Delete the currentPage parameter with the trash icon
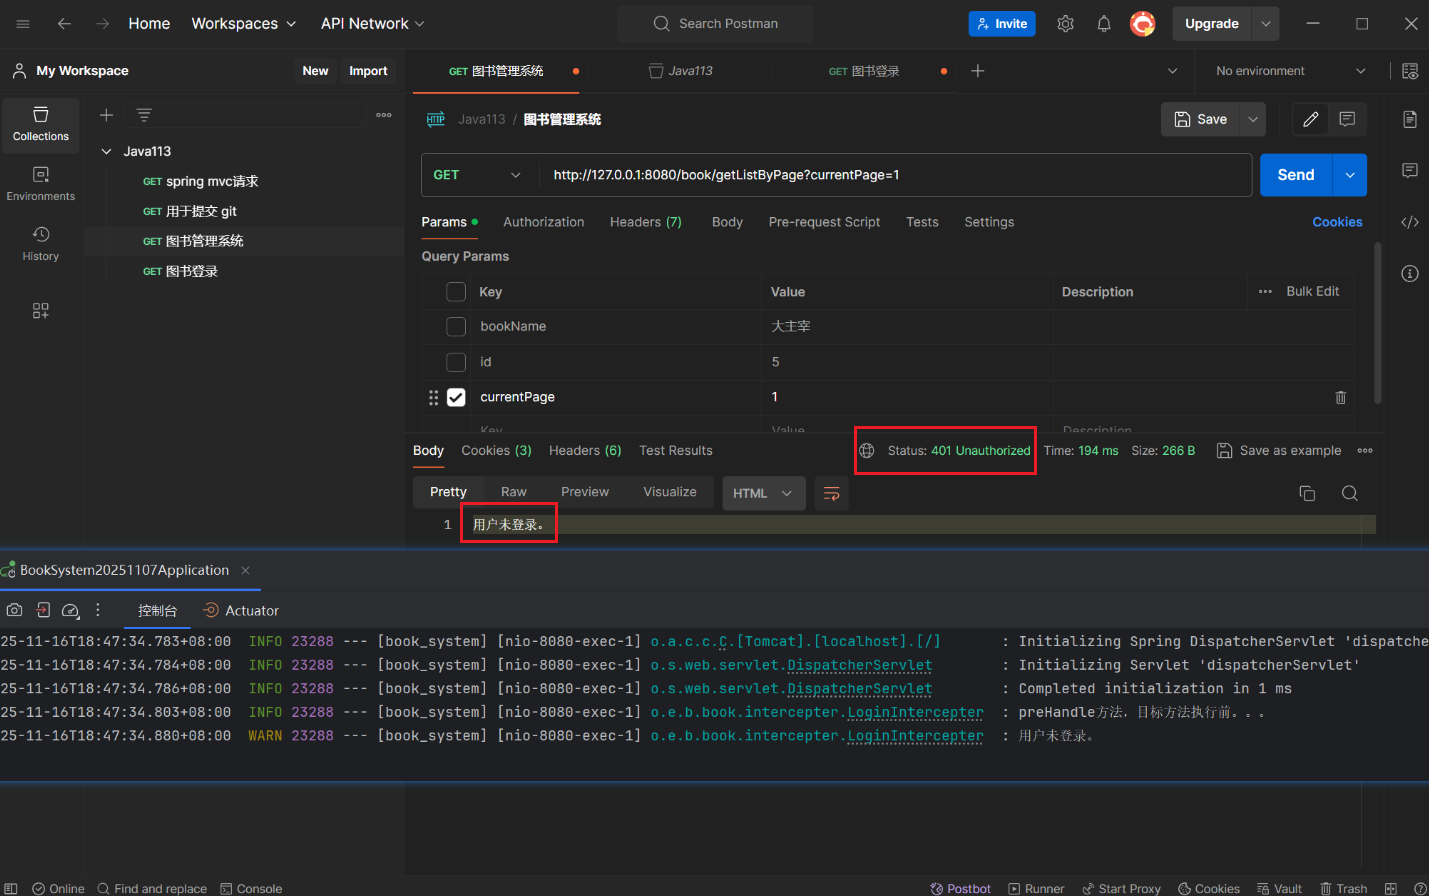The image size is (1429, 896). [1341, 398]
